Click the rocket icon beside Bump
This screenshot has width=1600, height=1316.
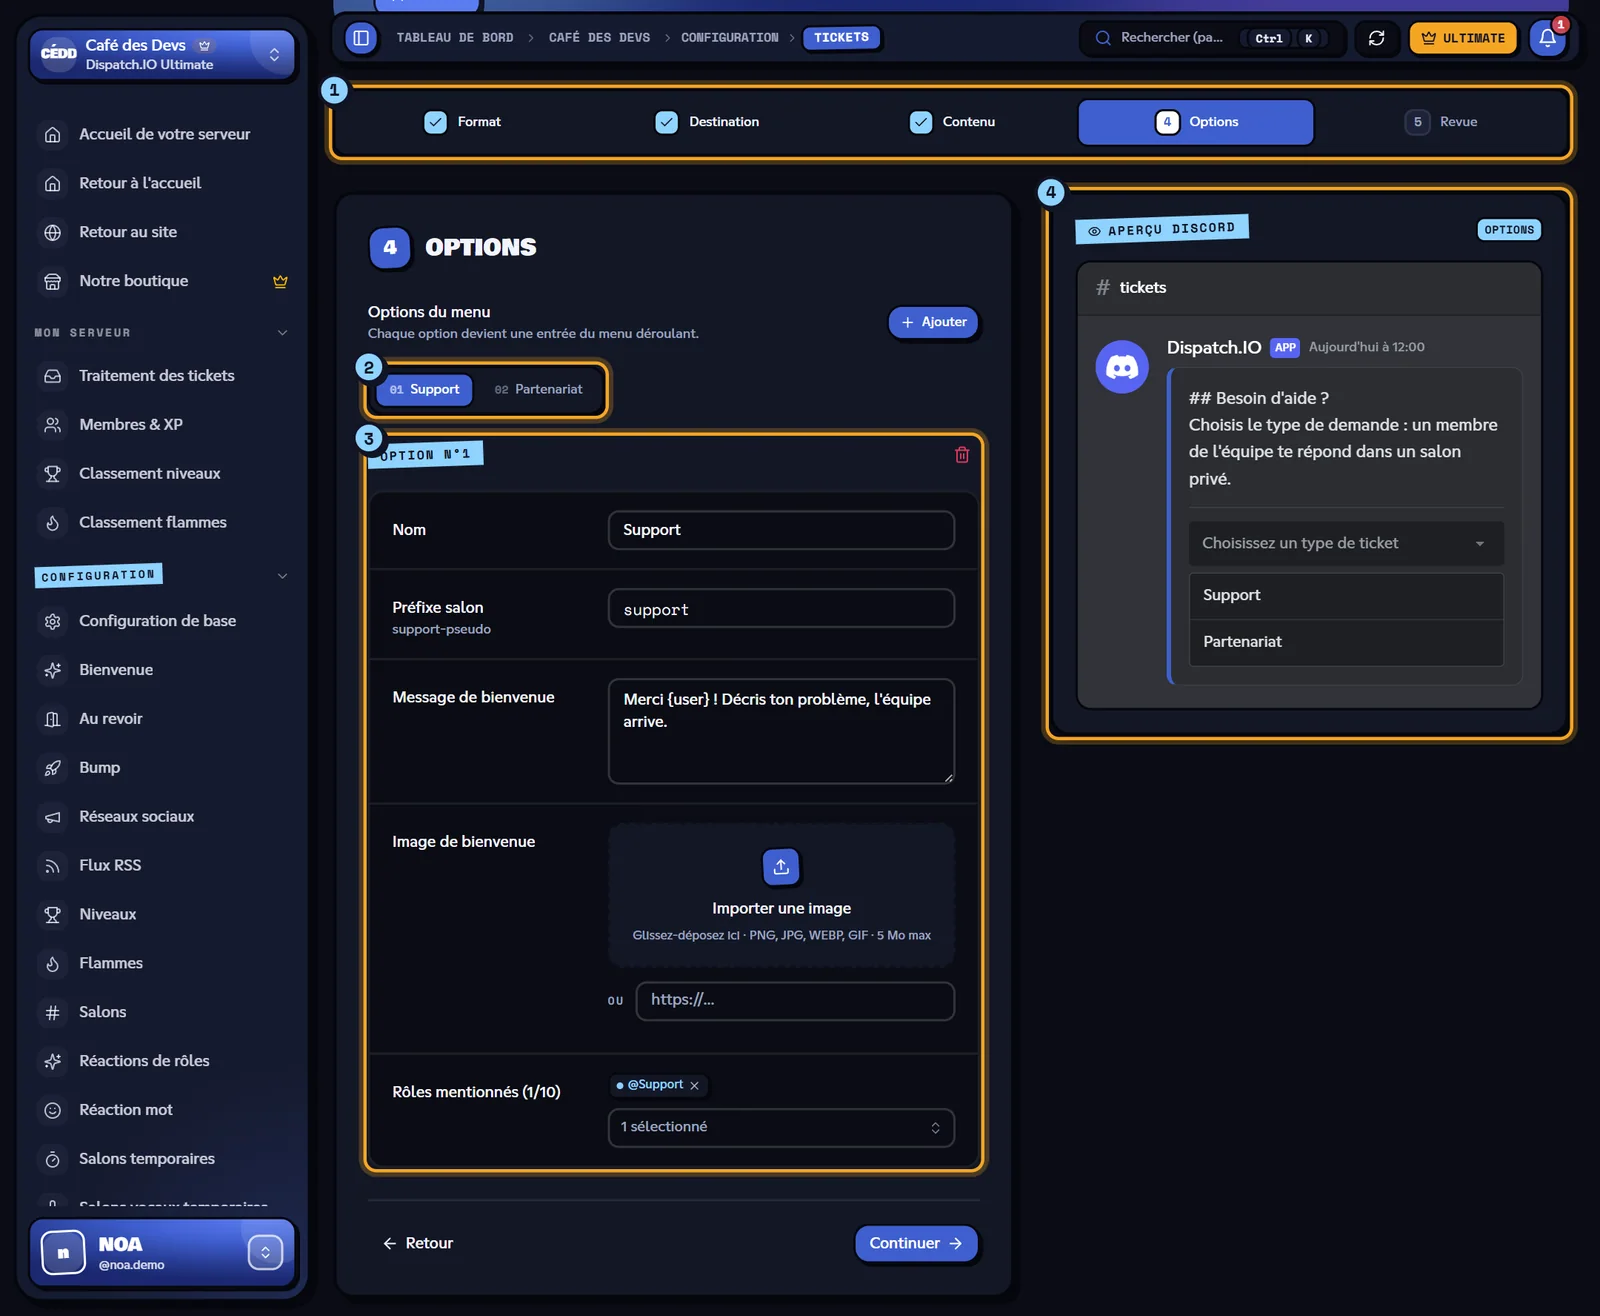click(53, 768)
